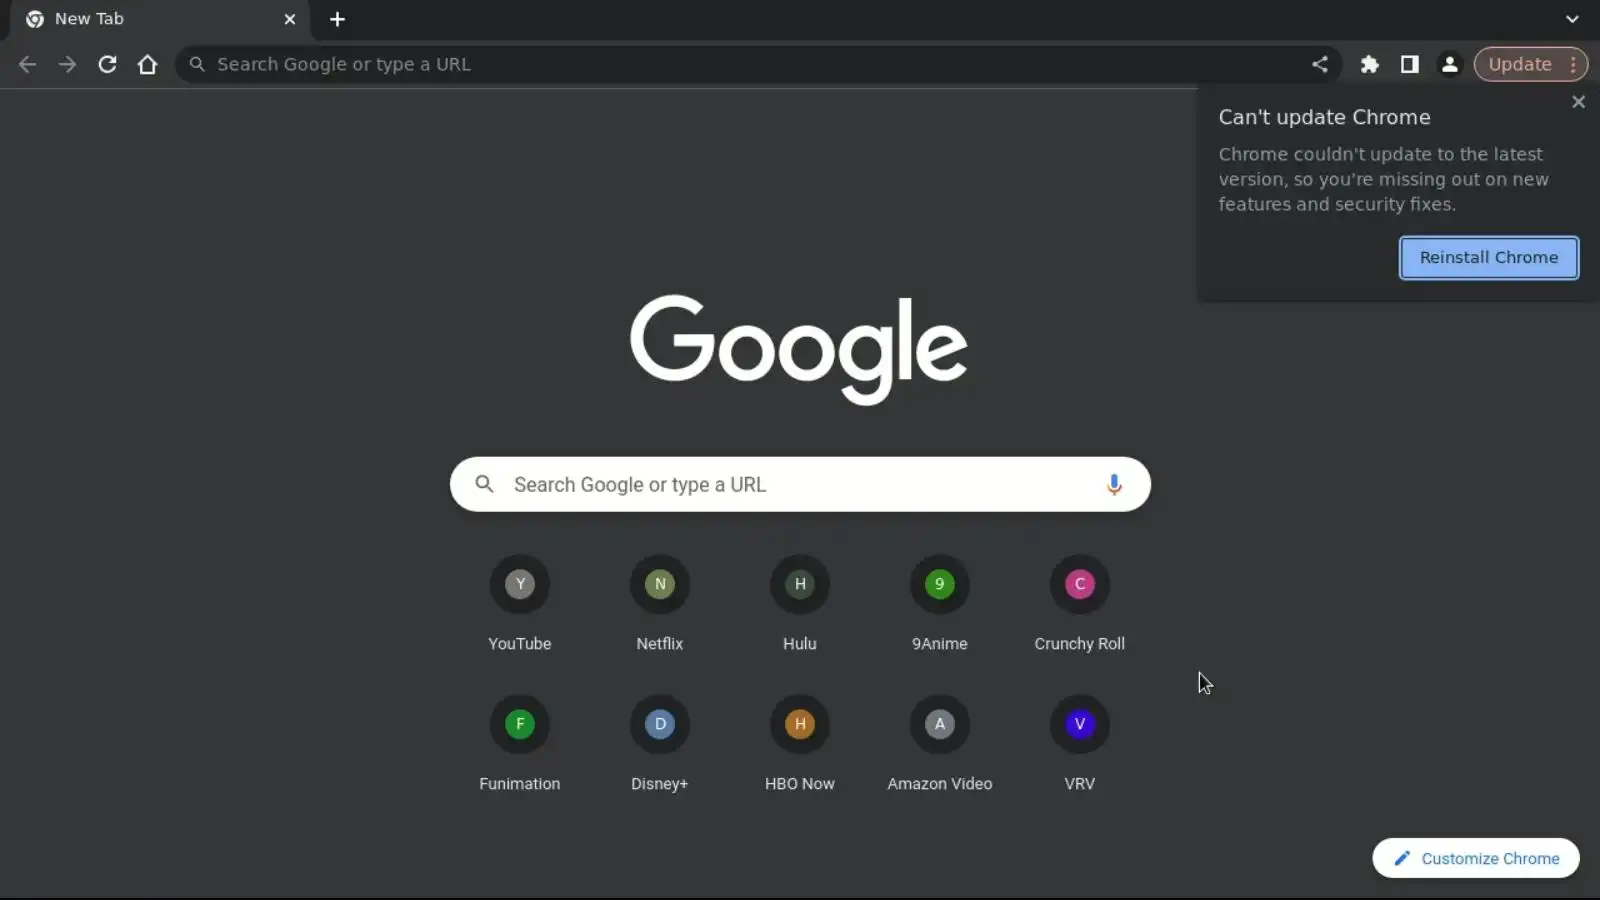Close the New Tab tab
The width and height of the screenshot is (1600, 900).
[290, 19]
